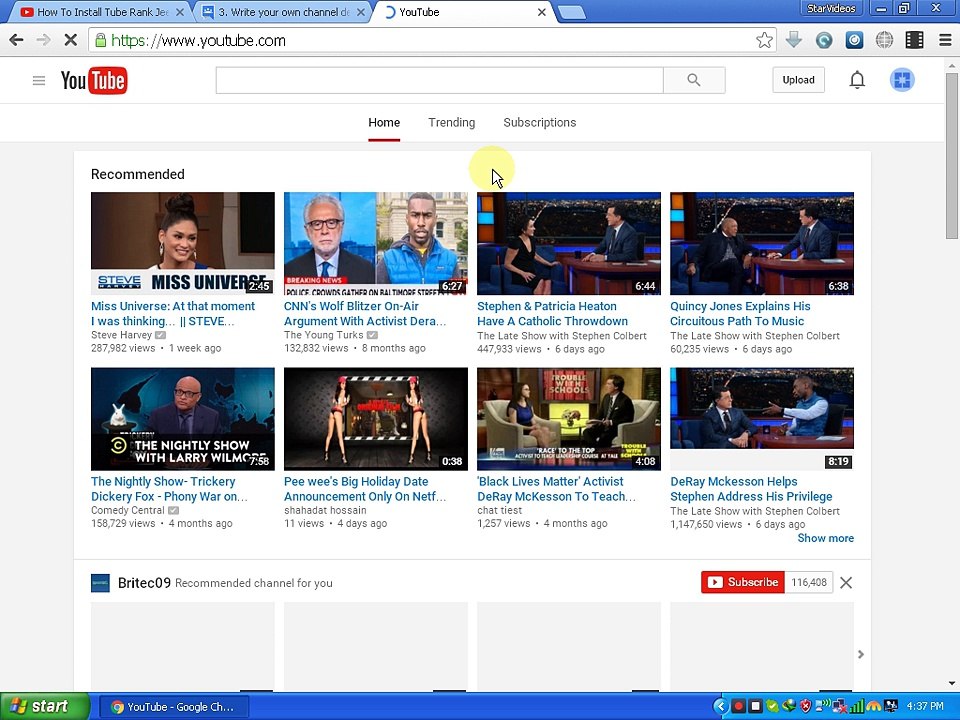Click the Britec09 channel avatar
960x720 pixels.
click(x=100, y=583)
